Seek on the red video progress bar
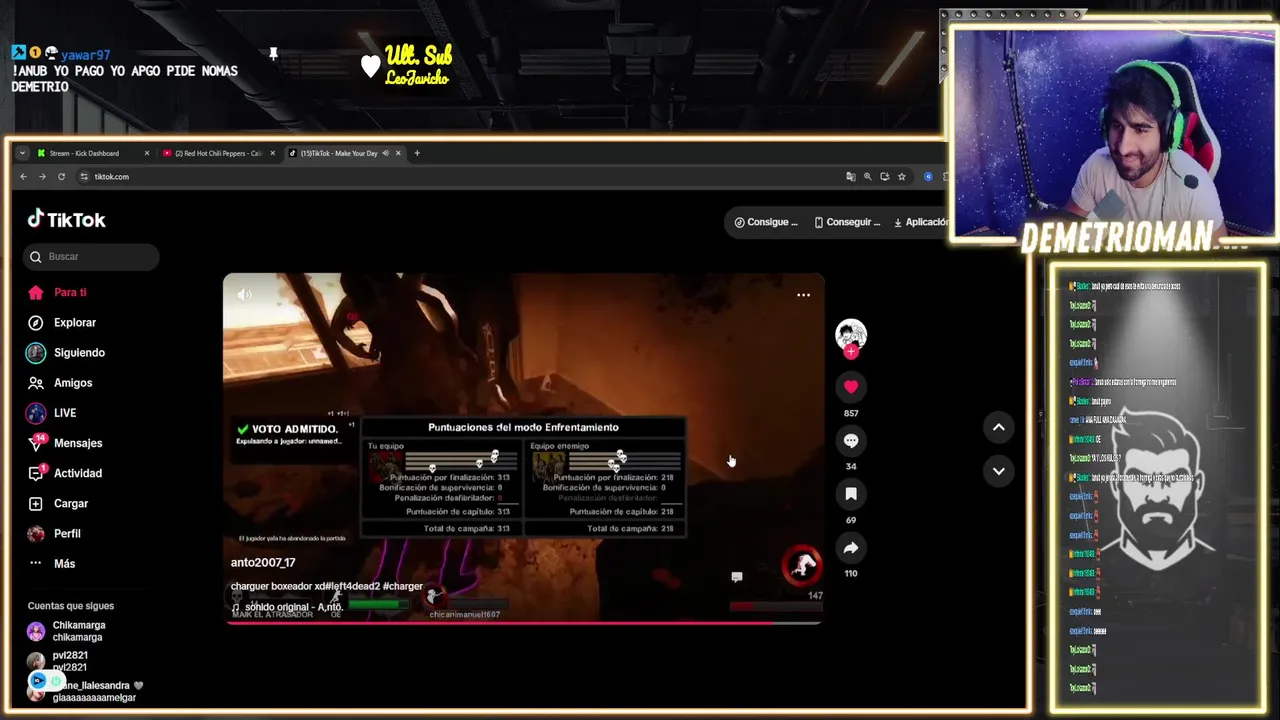 coord(523,623)
